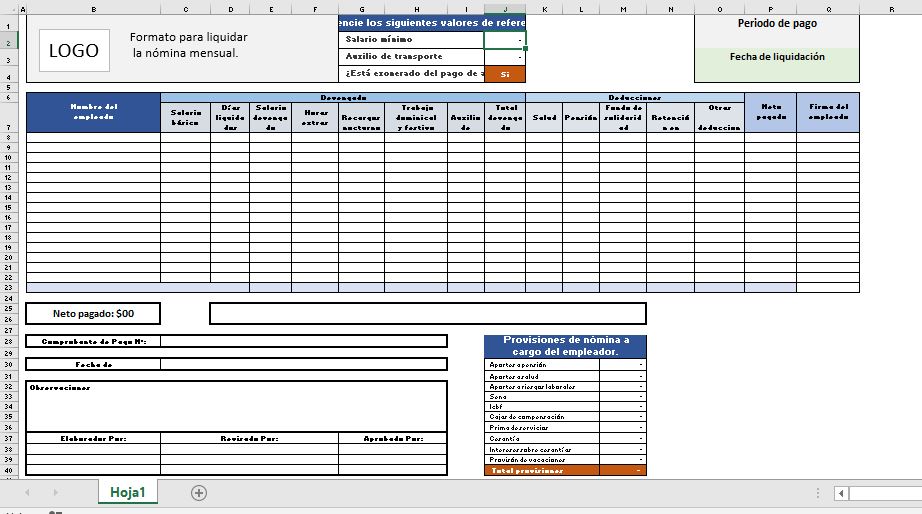922x514 pixels.
Task: Click the 'Otras deducciones' column header
Action: [719, 118]
